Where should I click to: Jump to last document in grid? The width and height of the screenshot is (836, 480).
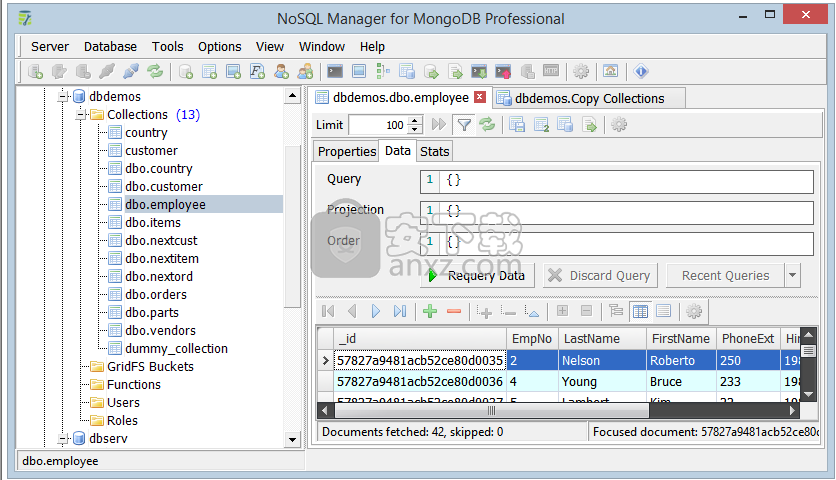tap(400, 311)
